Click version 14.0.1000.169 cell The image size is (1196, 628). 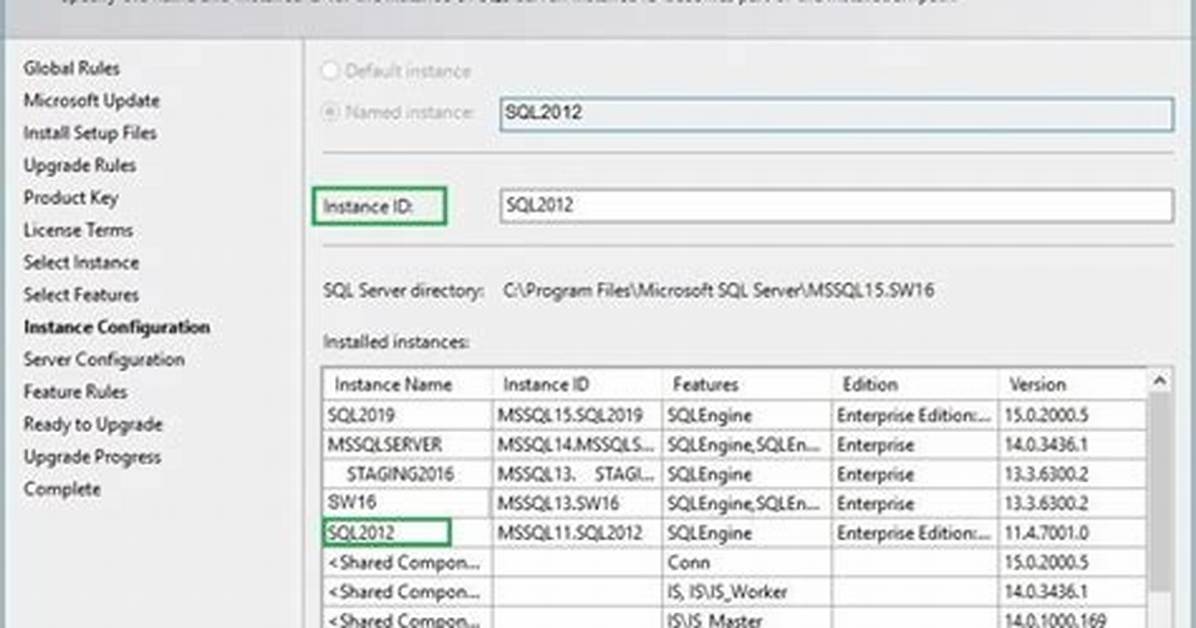(x=1072, y=620)
